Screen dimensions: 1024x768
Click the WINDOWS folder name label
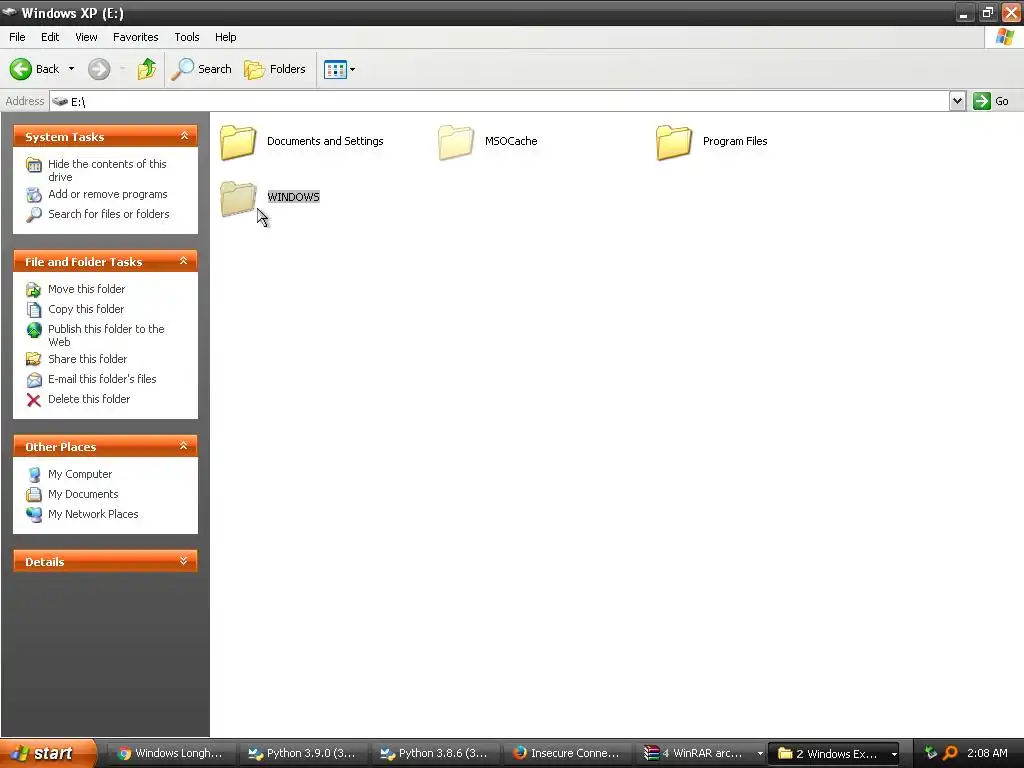click(x=293, y=197)
